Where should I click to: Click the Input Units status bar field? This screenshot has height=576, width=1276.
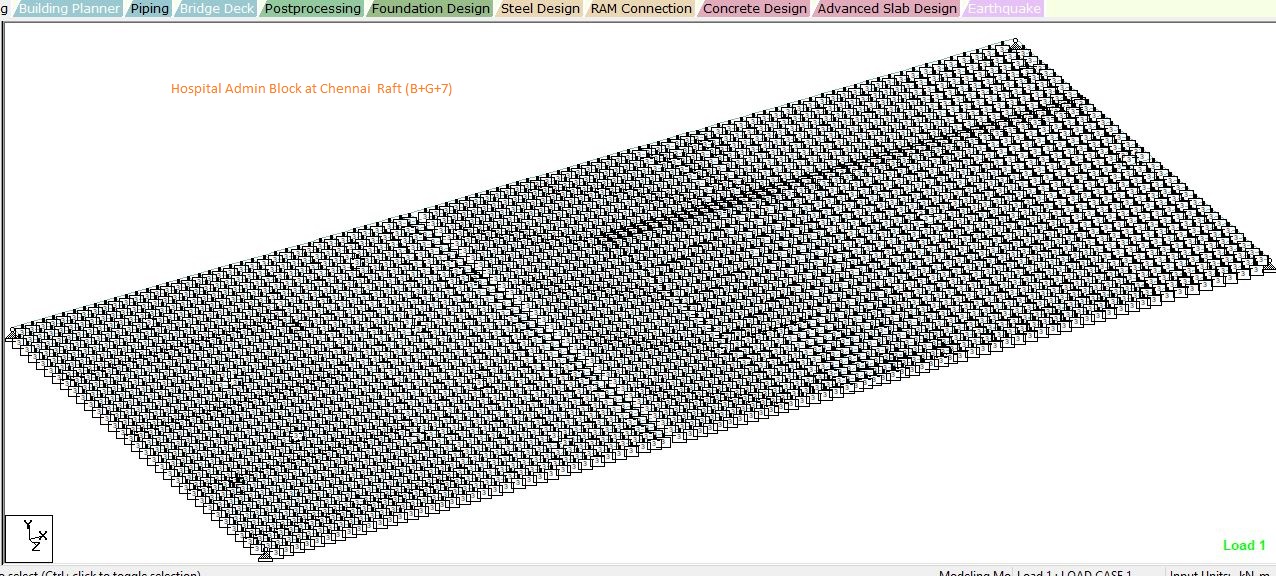click(1218, 573)
